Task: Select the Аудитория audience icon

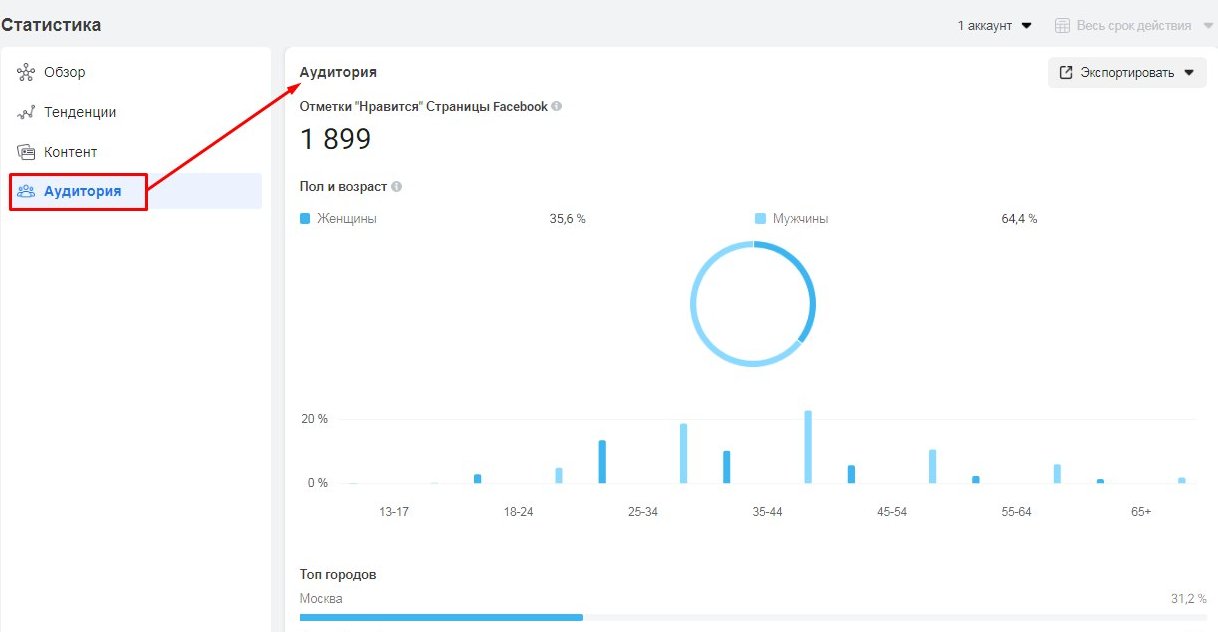Action: [24, 191]
